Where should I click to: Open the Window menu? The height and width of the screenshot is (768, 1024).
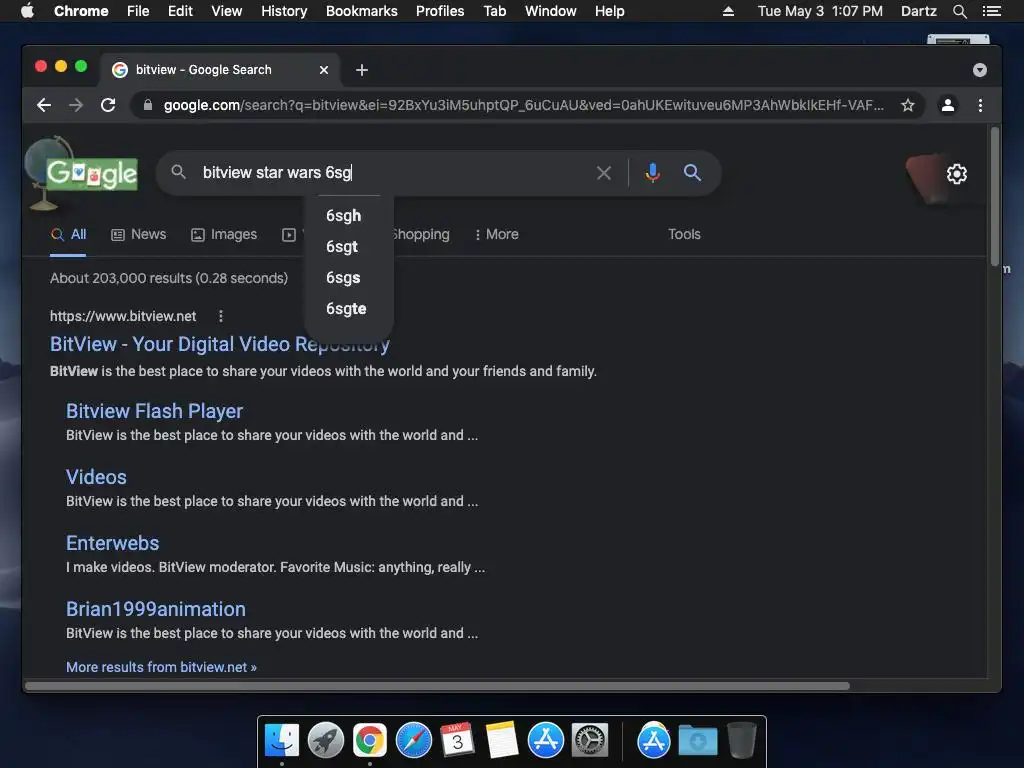point(551,11)
